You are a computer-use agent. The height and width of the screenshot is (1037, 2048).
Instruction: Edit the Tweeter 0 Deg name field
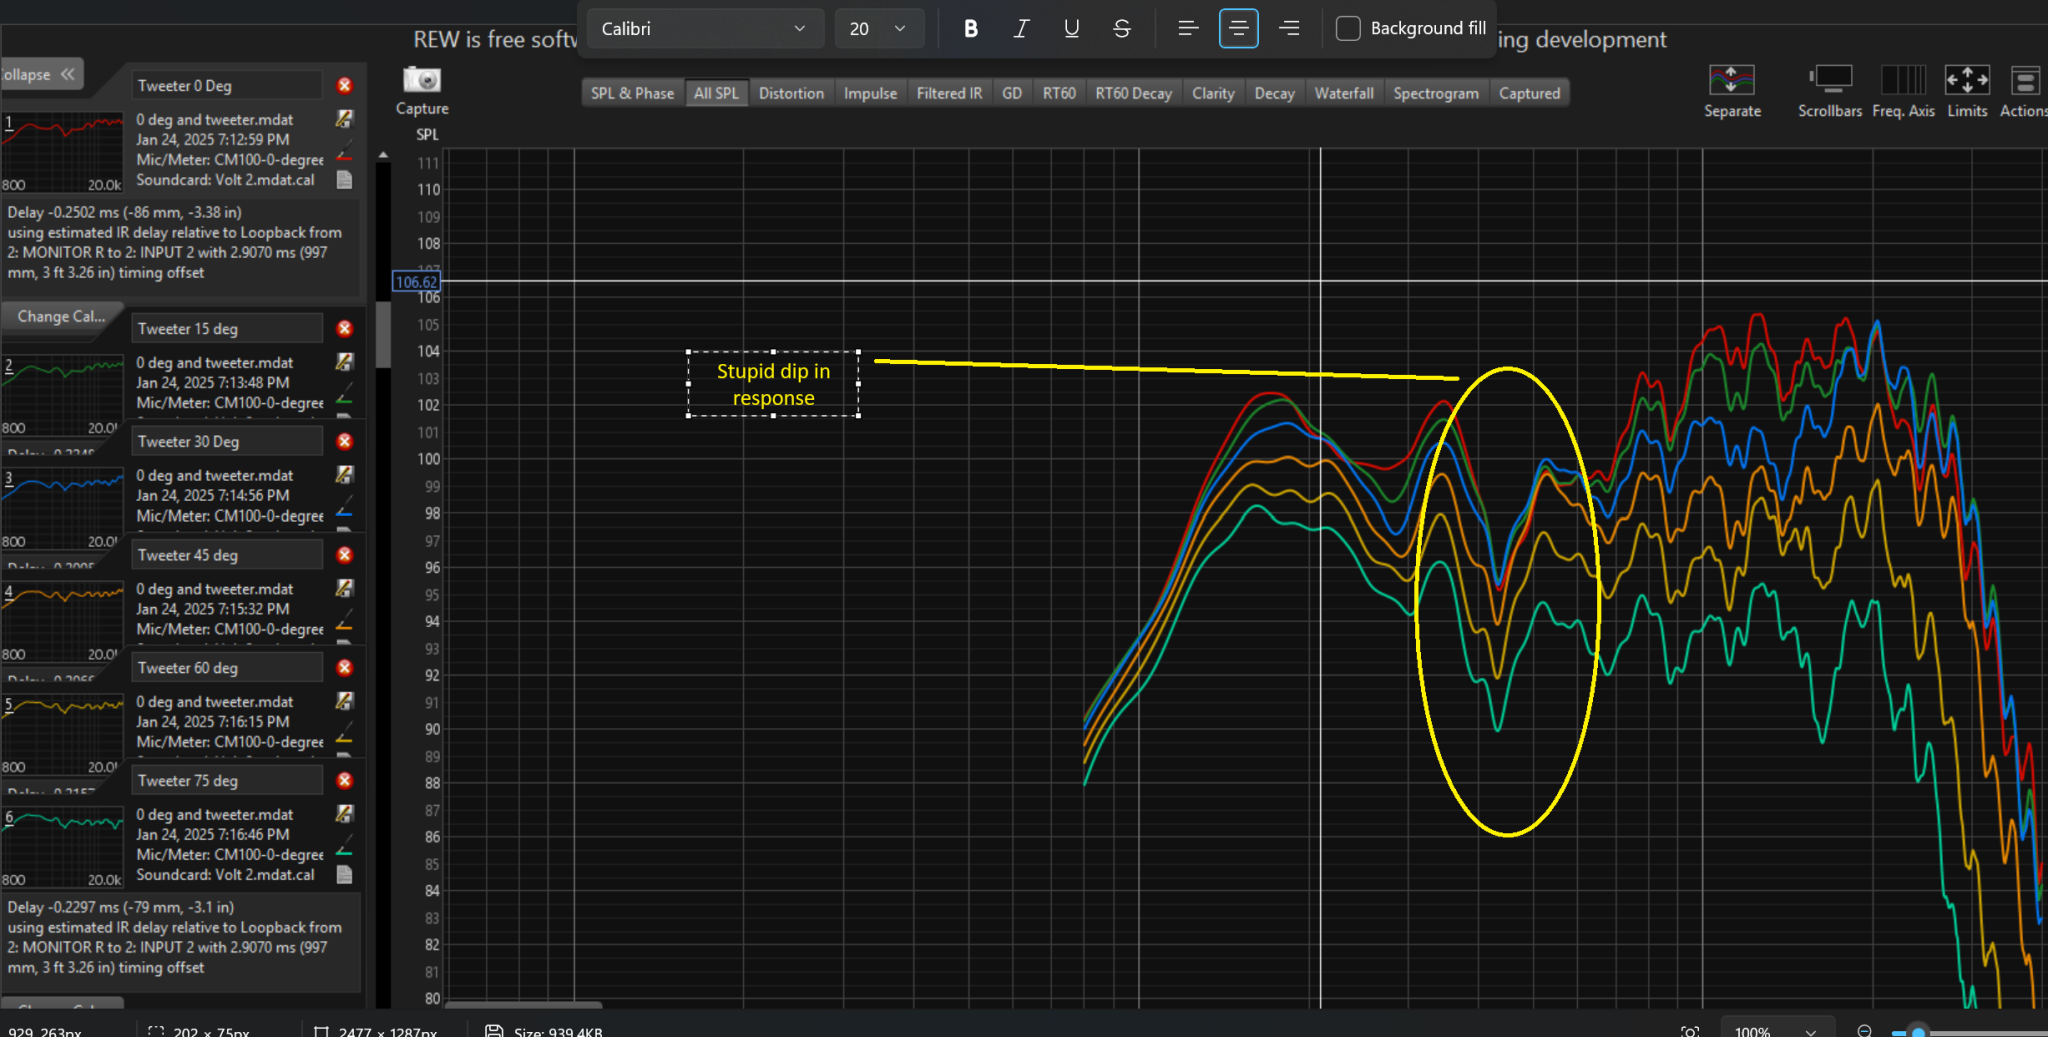[227, 86]
